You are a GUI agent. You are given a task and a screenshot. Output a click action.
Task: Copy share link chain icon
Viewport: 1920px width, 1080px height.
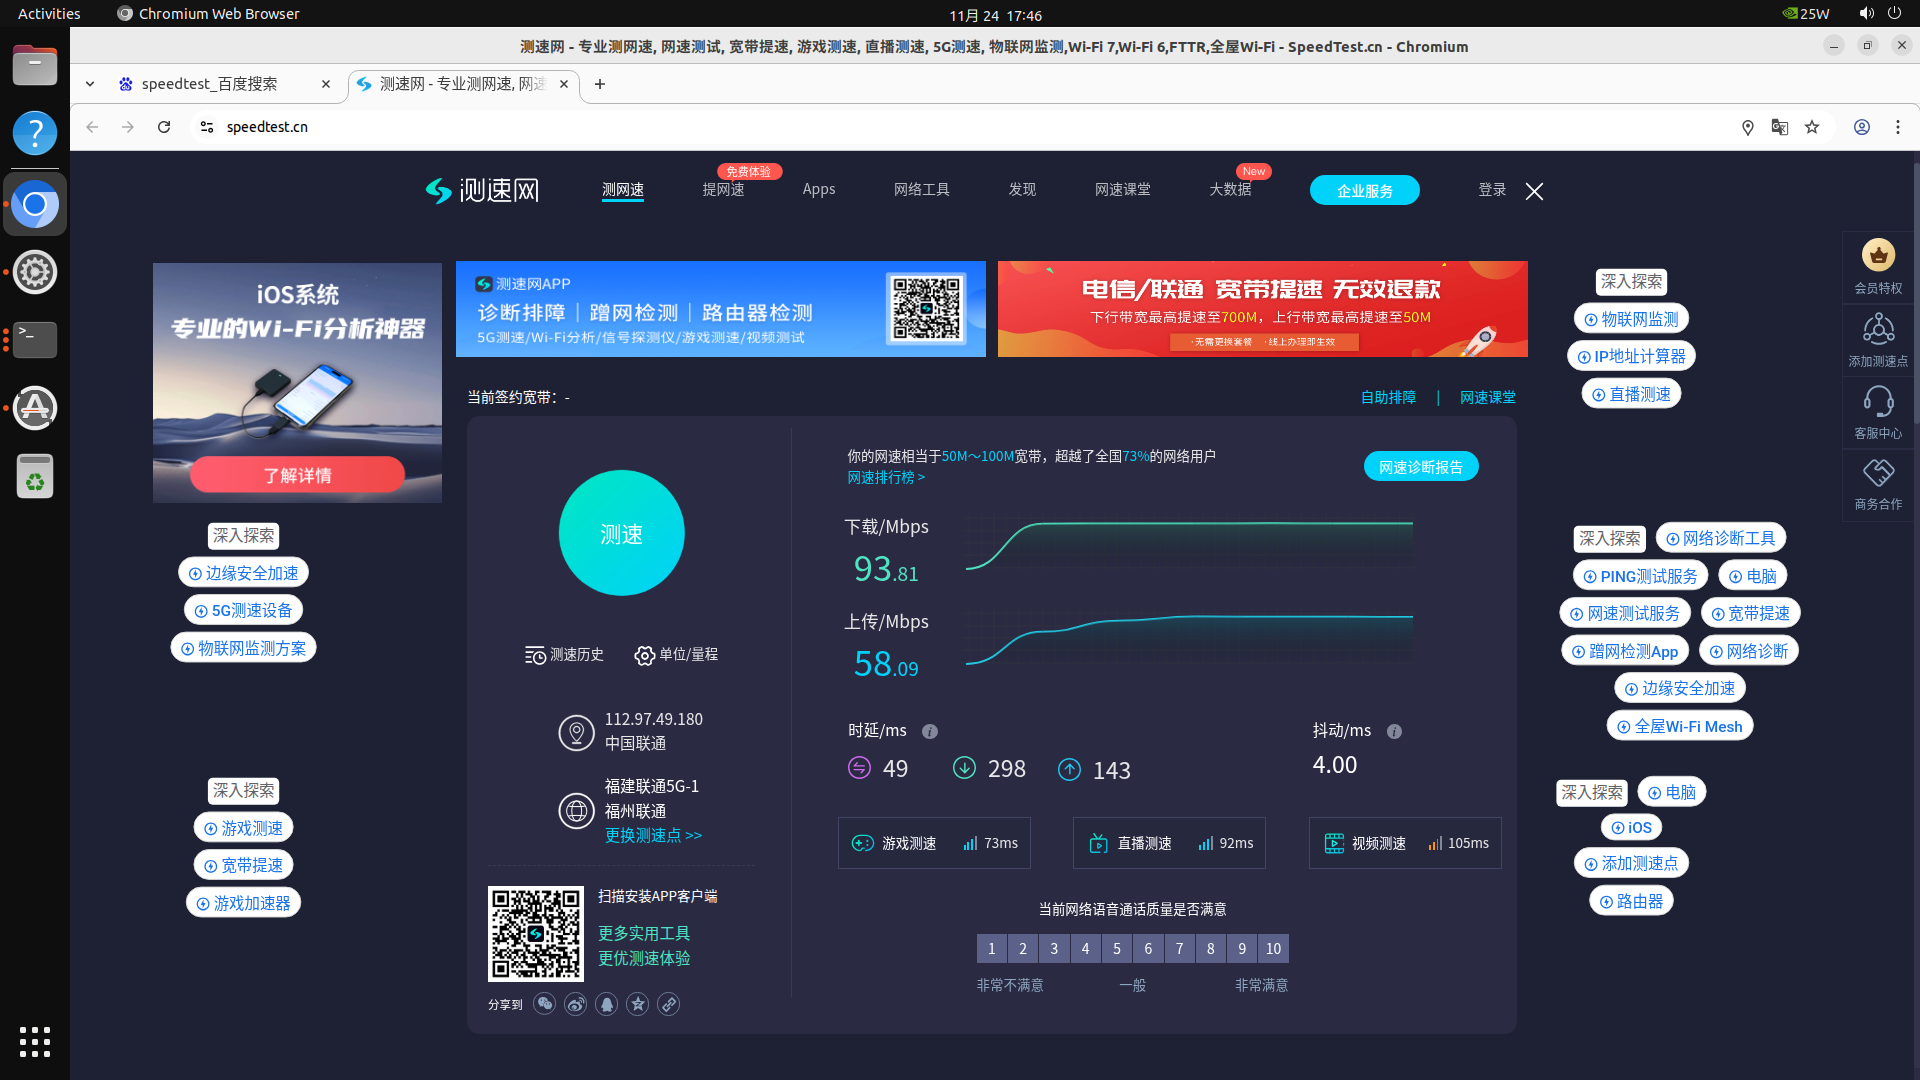[x=669, y=1004]
